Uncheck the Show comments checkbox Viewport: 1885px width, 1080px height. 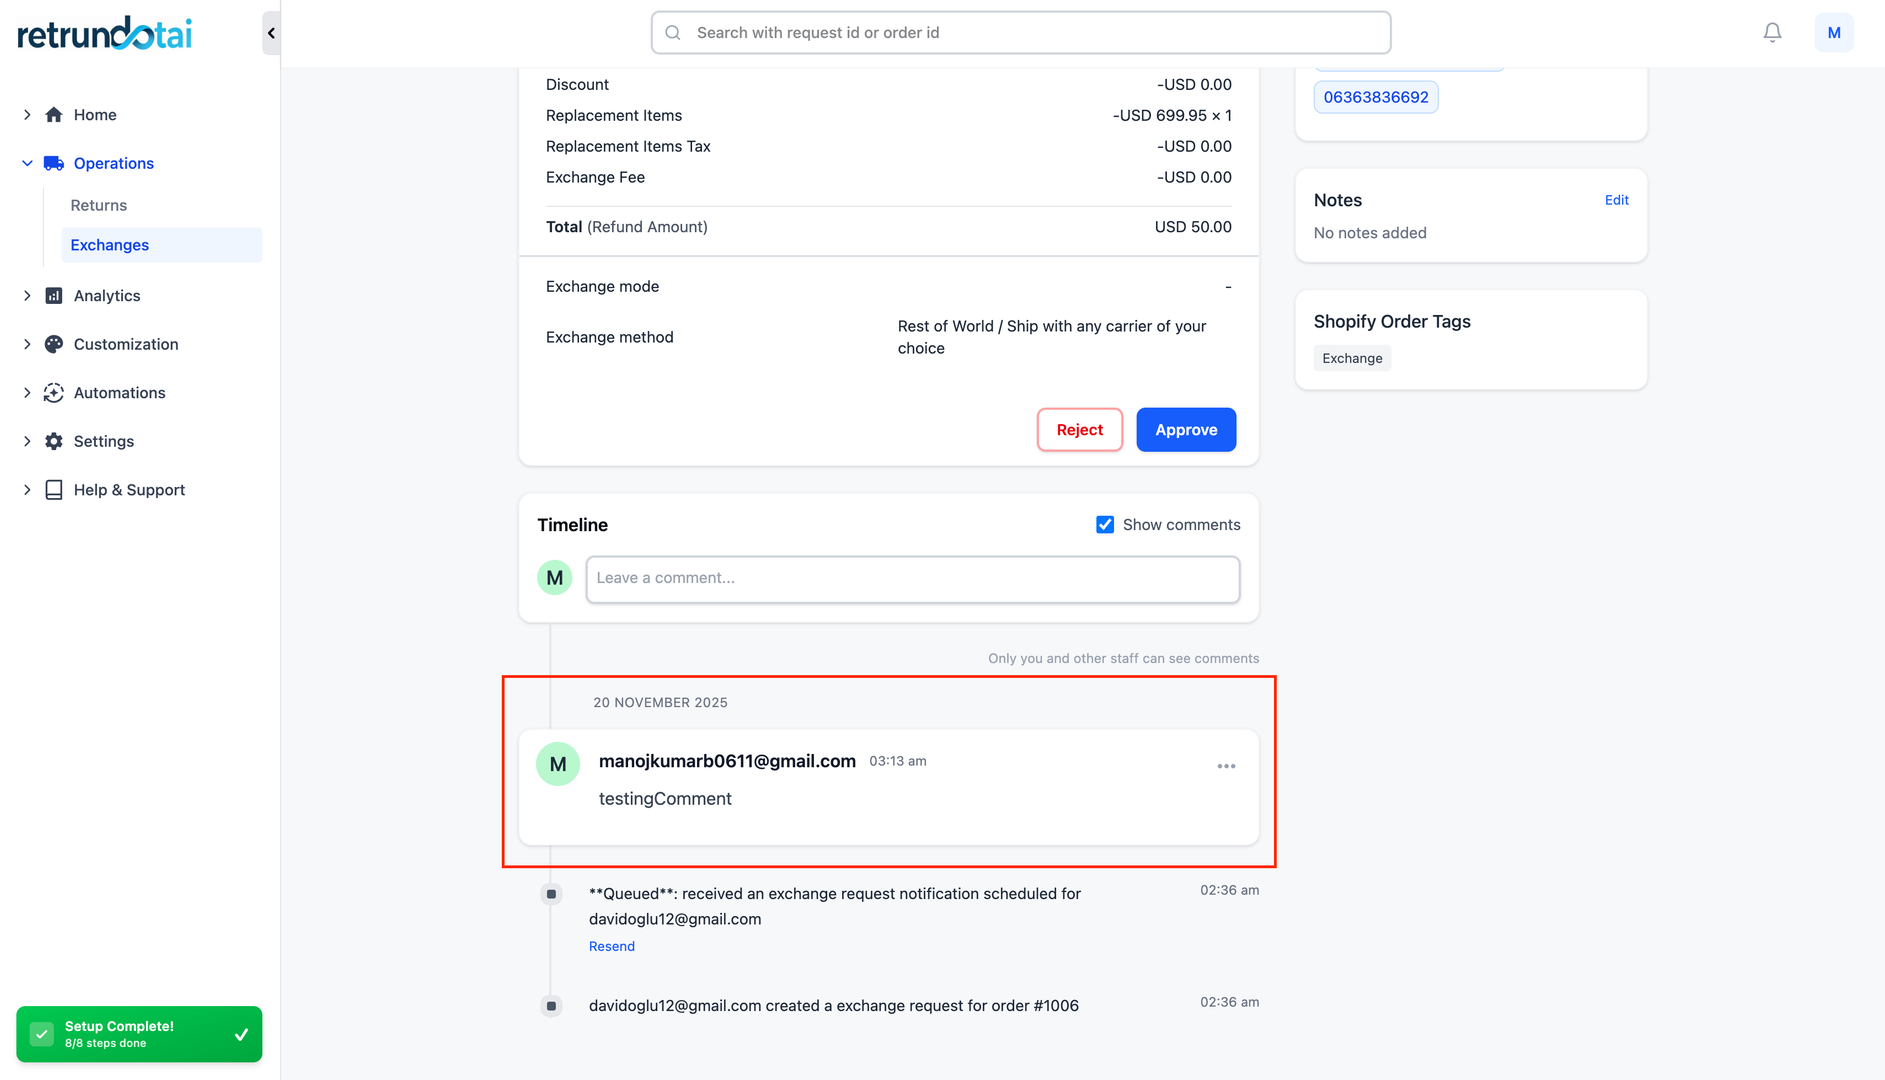click(x=1105, y=525)
